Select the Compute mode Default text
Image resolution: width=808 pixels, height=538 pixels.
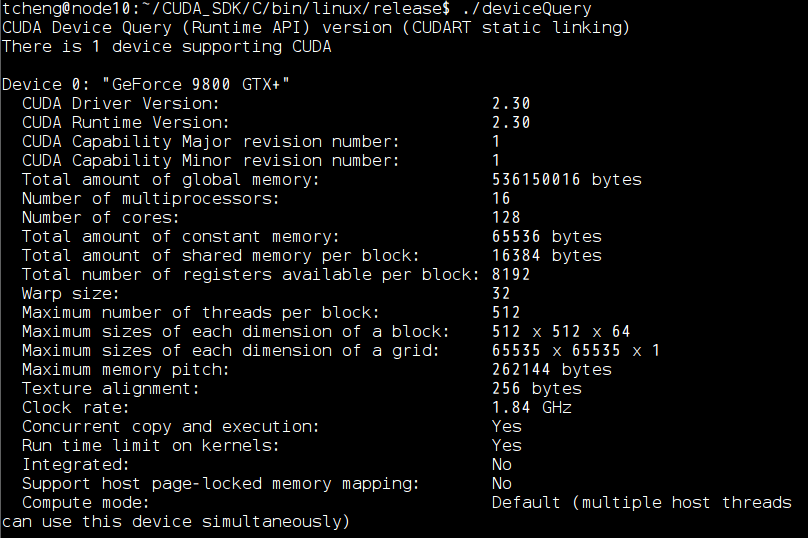(526, 503)
